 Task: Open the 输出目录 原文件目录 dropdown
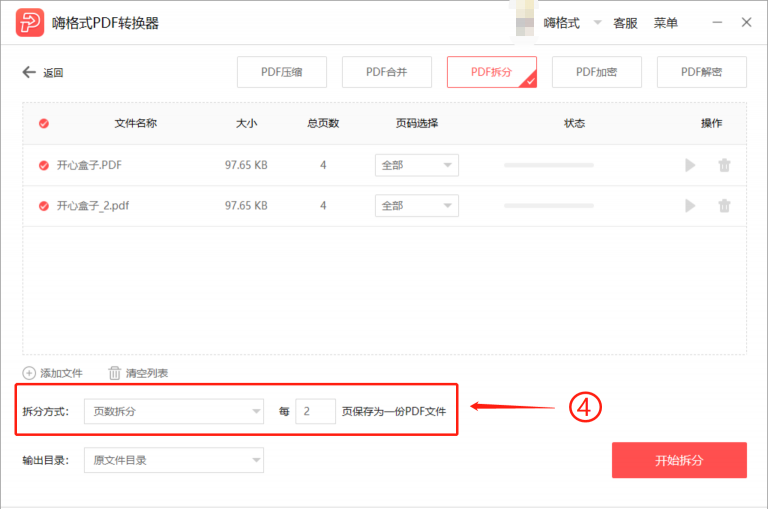pyautogui.click(x=174, y=460)
